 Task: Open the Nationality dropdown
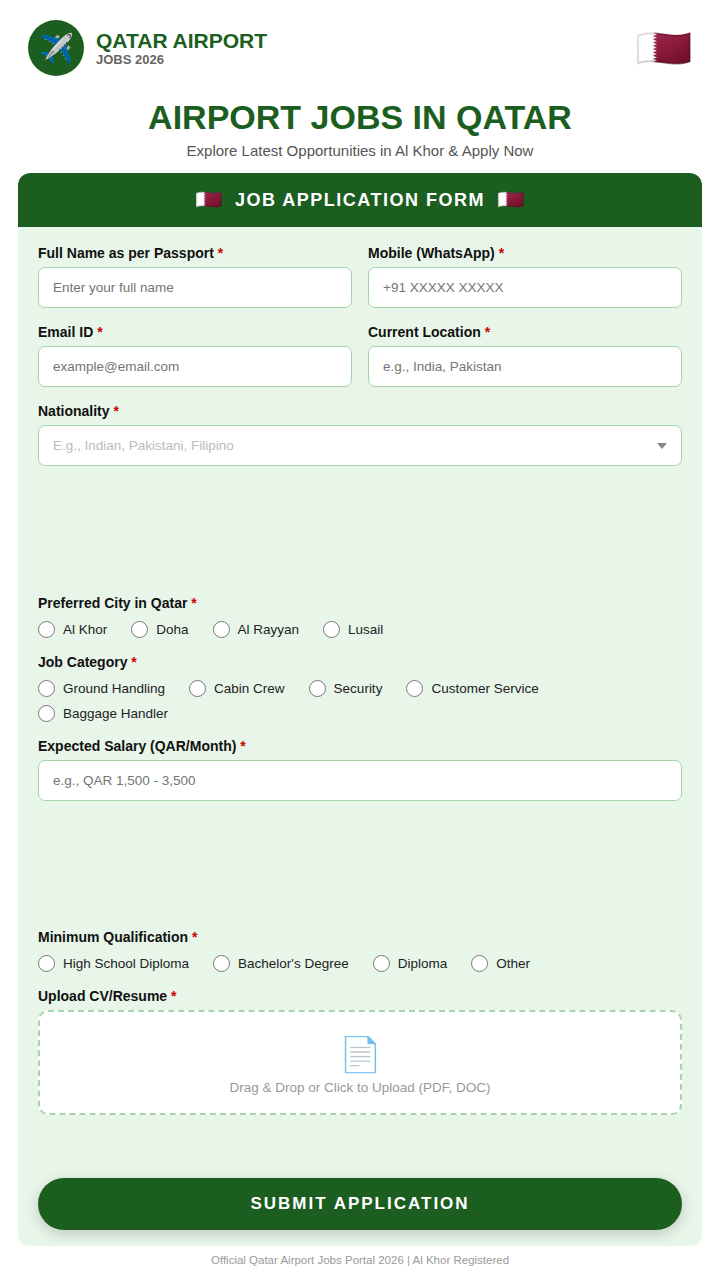[x=360, y=445]
